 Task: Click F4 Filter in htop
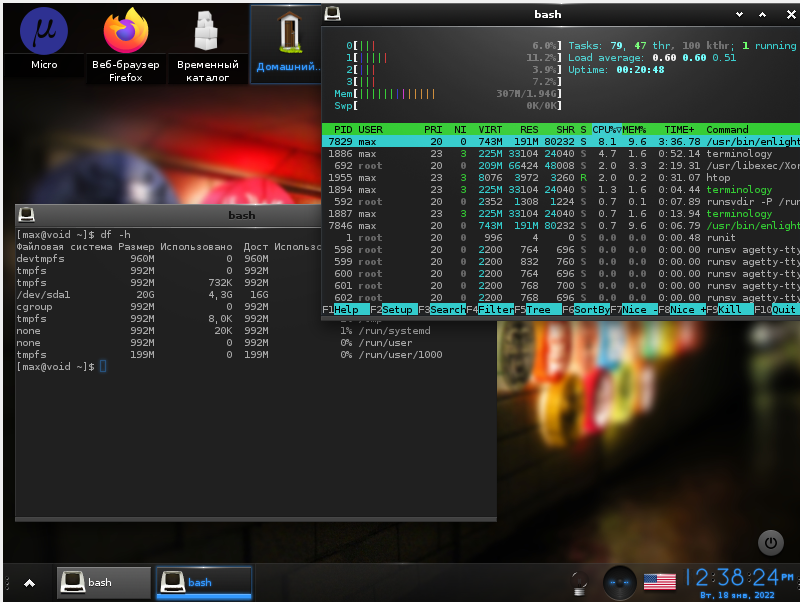point(490,310)
